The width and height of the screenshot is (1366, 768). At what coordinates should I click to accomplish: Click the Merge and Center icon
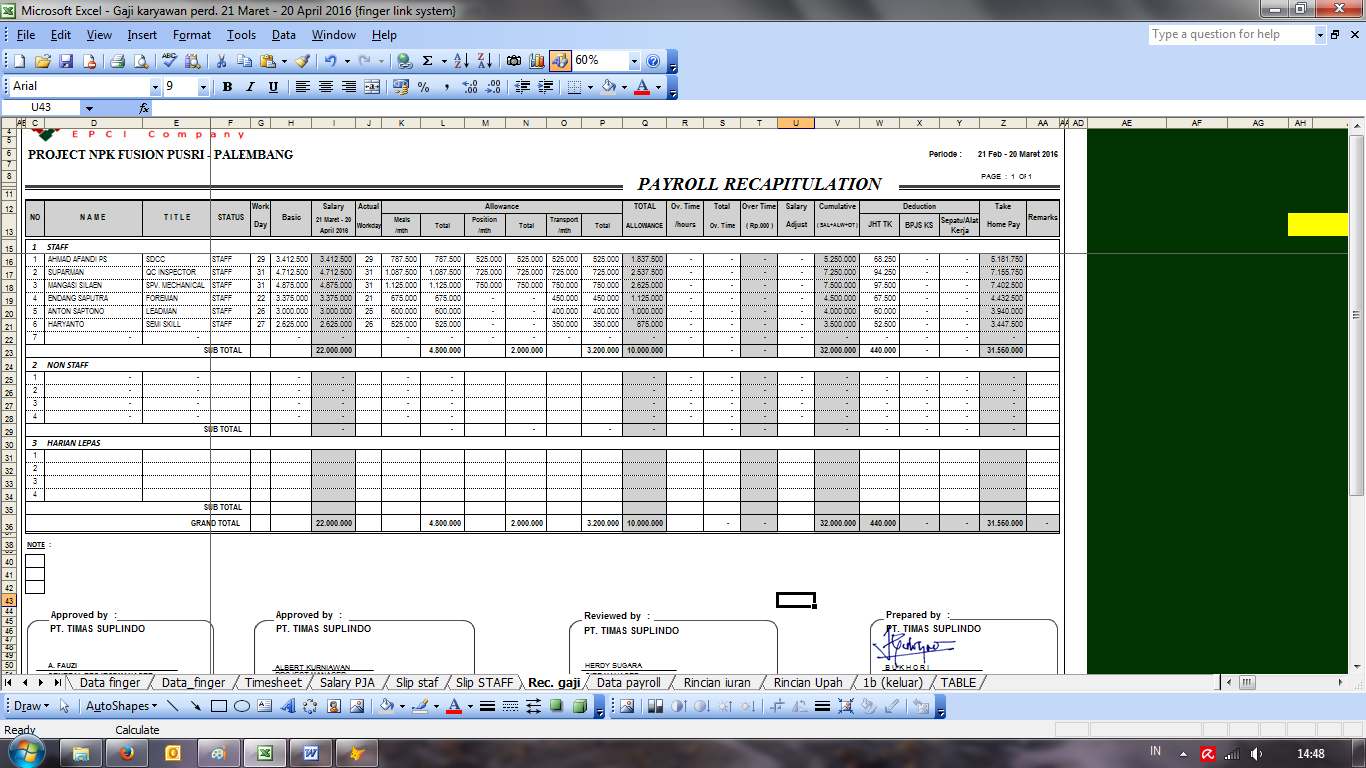[371, 87]
